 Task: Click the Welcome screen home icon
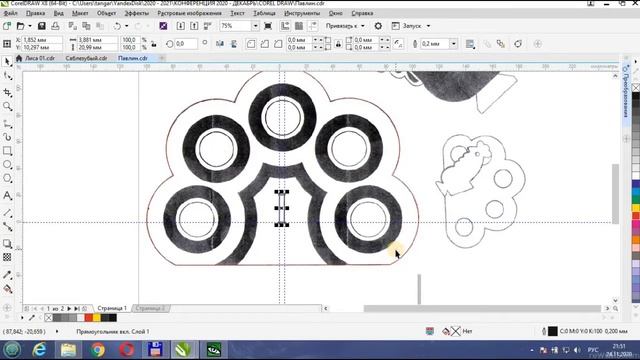tap(19, 58)
